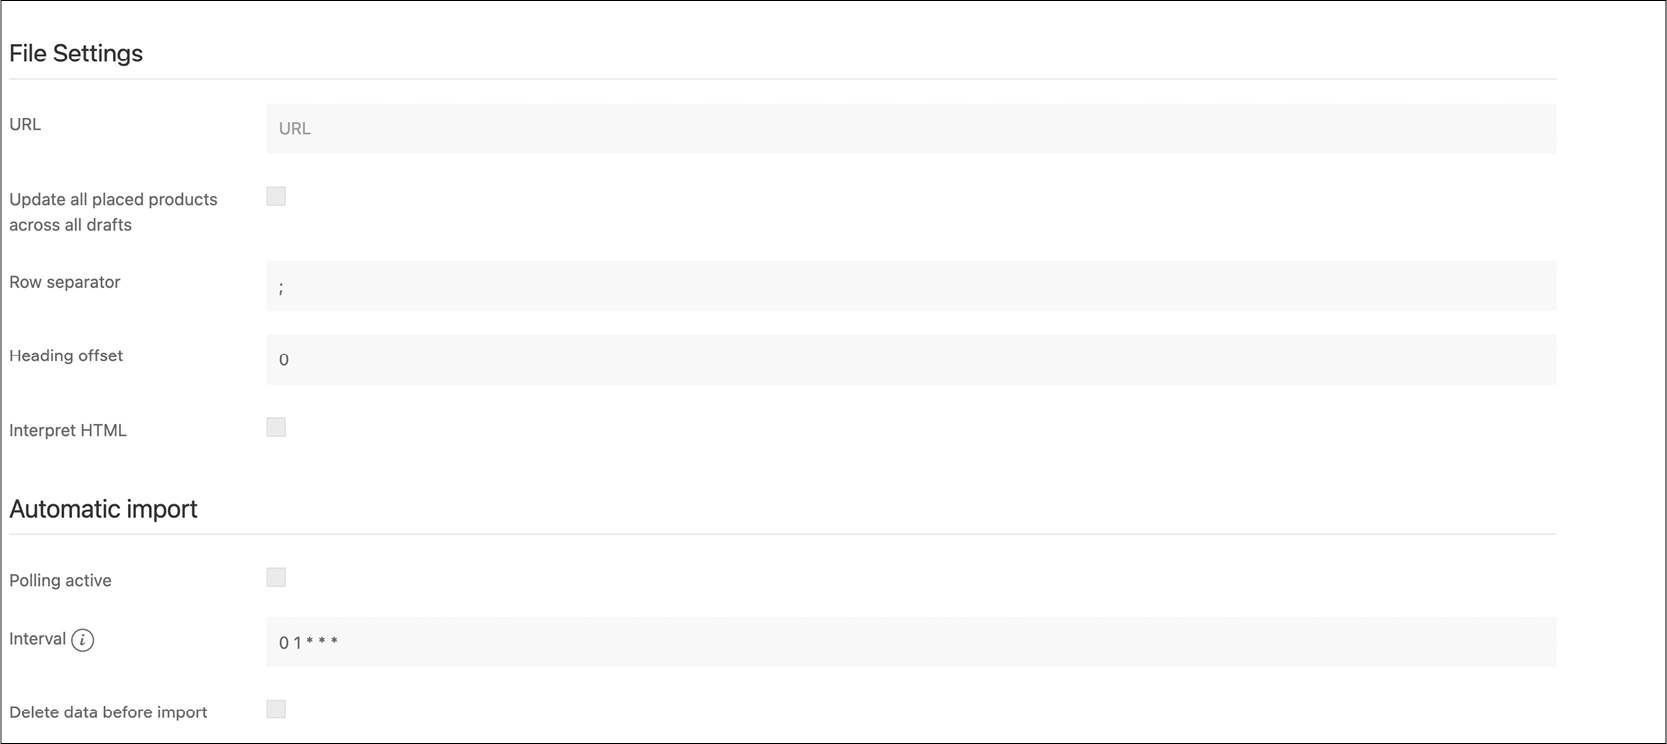Screen dimensions: 1667x744
Task: Toggle the Interpret HTML checkbox
Action: pyautogui.click(x=276, y=427)
